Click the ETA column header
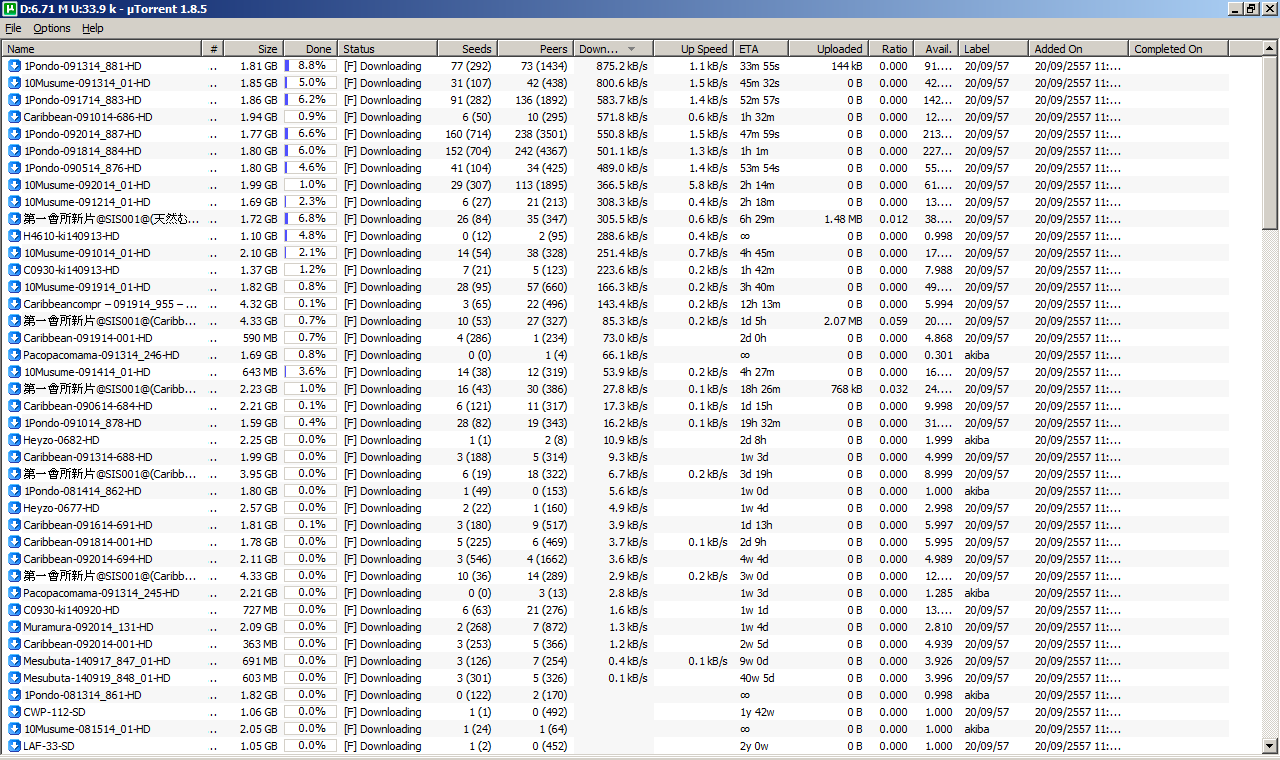The image size is (1280, 760). [761, 48]
